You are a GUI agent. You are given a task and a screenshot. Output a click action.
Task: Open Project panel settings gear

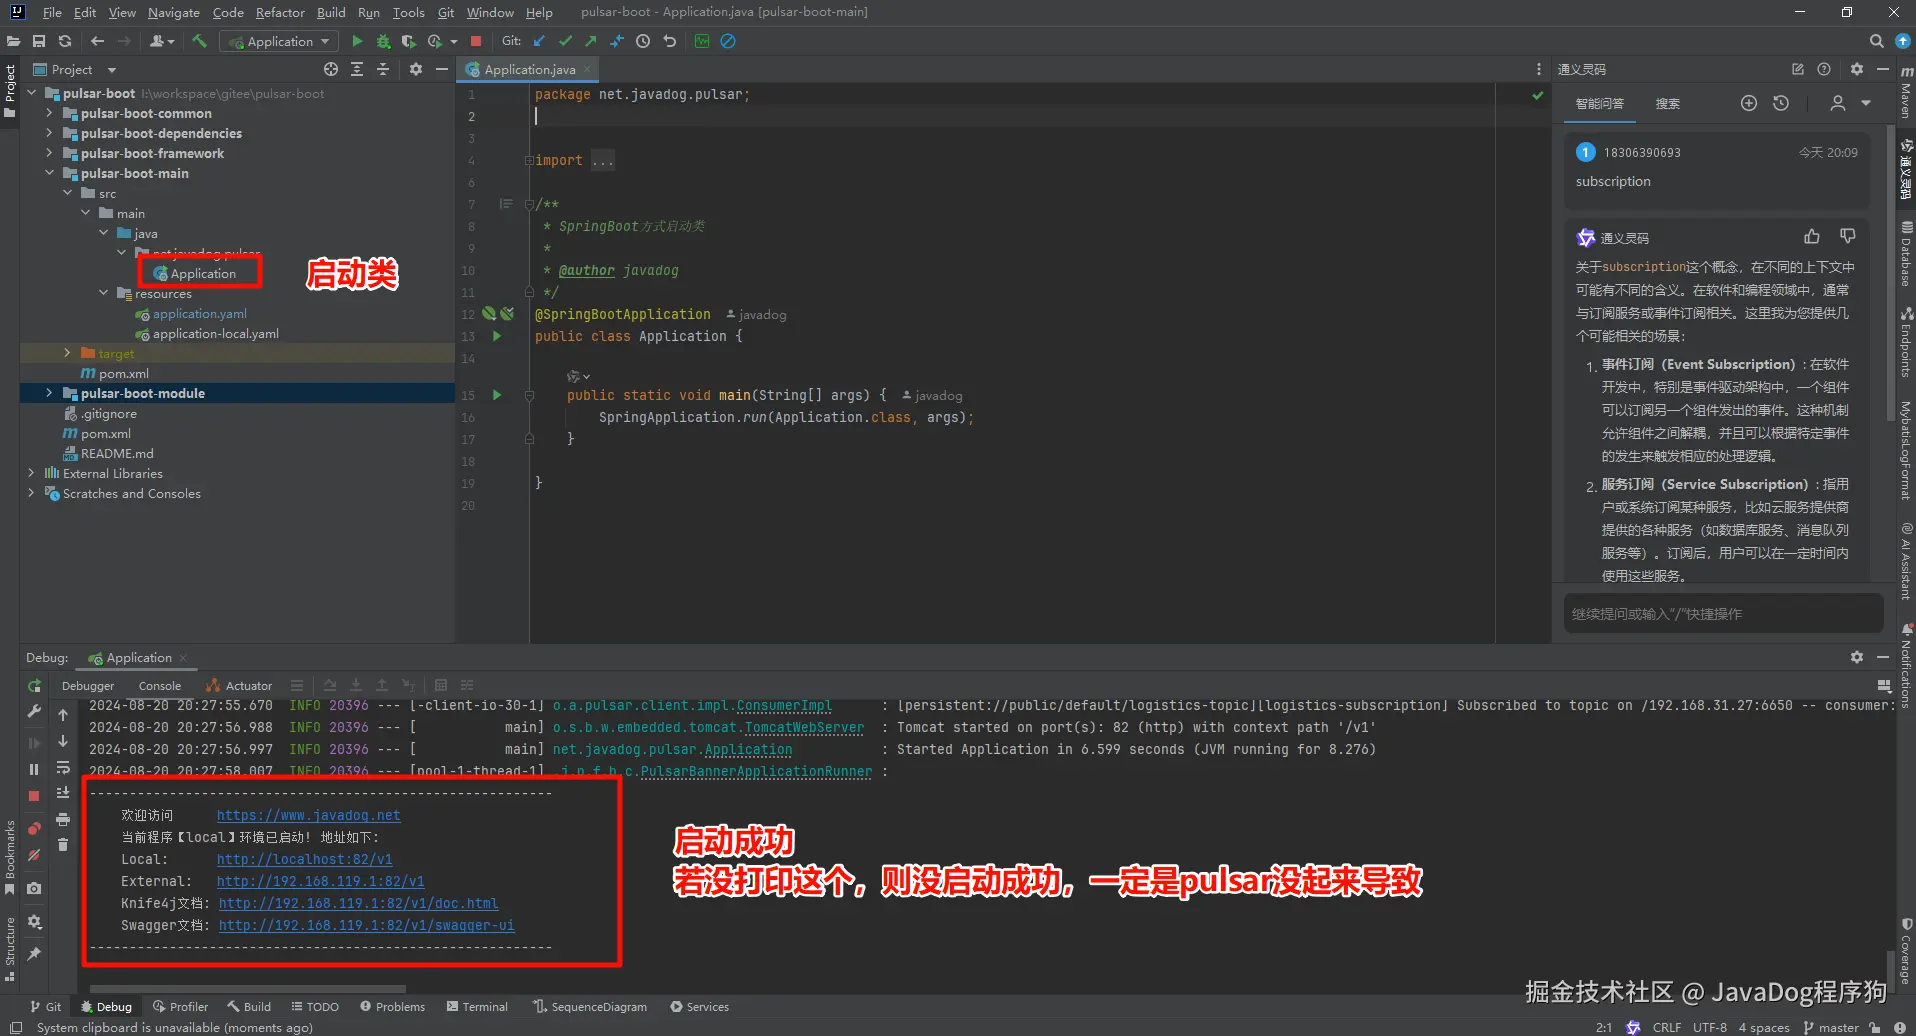click(x=416, y=69)
